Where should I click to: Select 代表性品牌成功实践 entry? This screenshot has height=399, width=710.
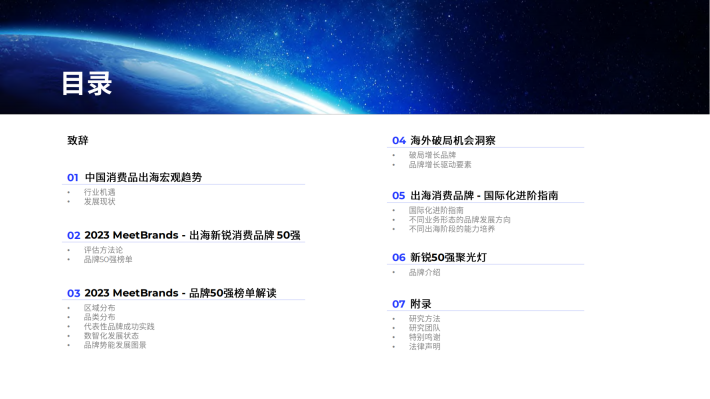(x=119, y=327)
